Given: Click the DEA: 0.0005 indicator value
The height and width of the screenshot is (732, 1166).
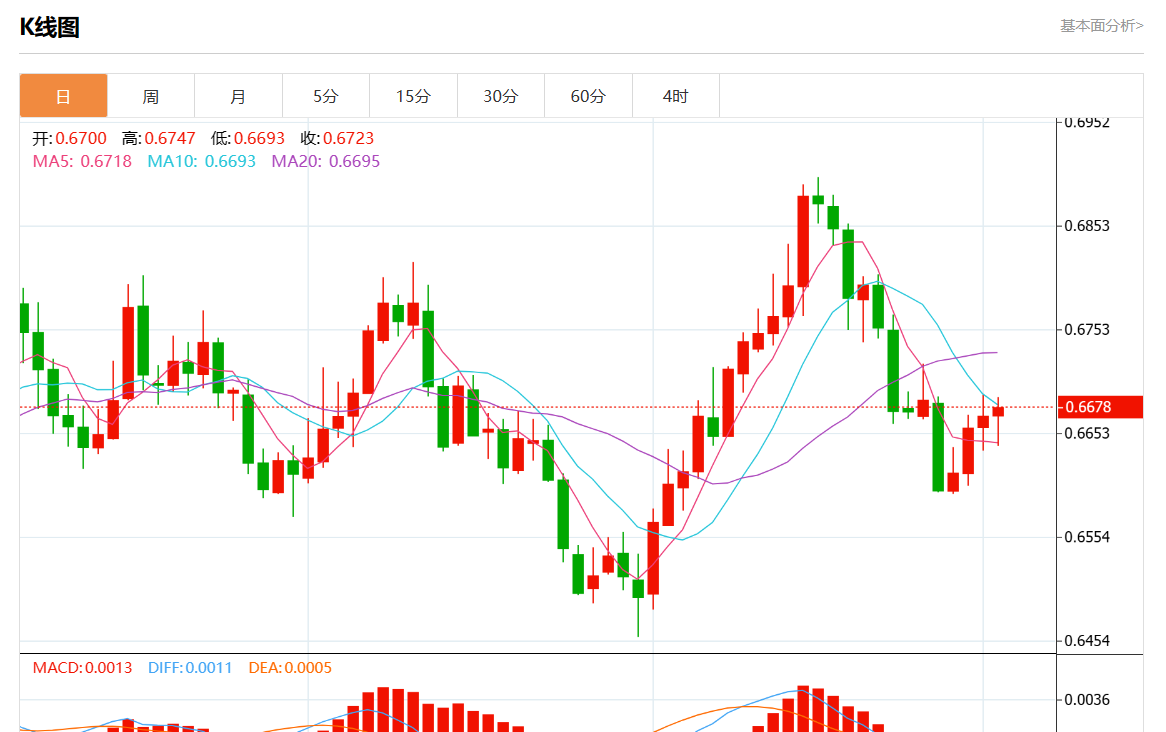Looking at the screenshot, I should pyautogui.click(x=290, y=668).
